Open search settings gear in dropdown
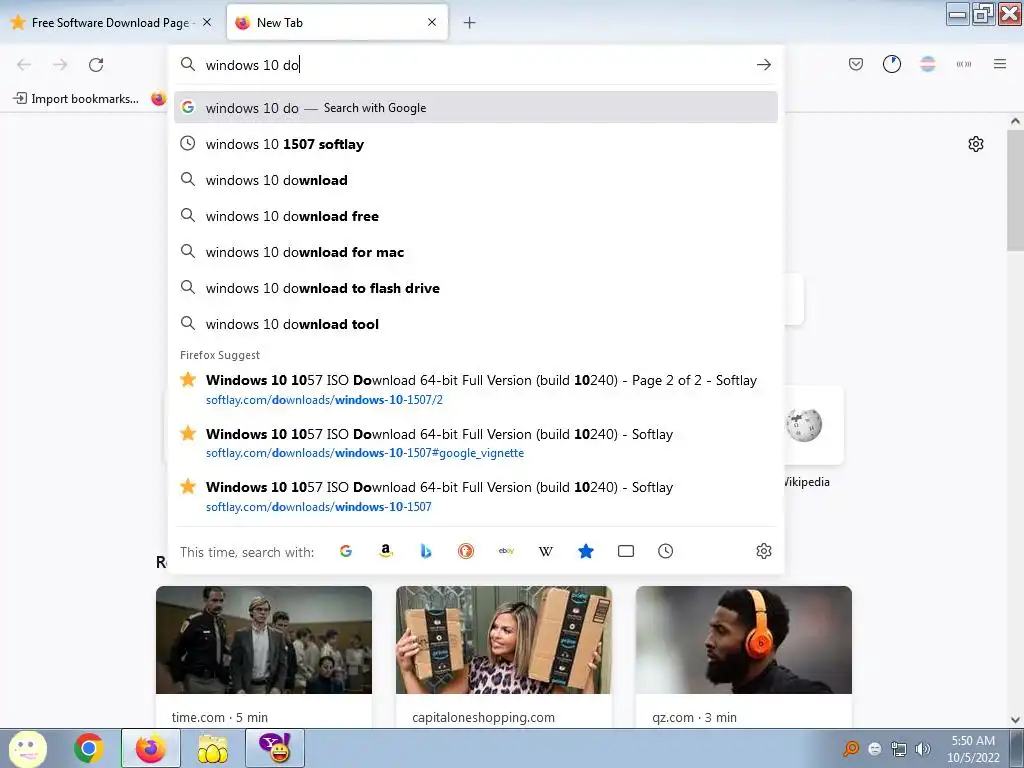 click(763, 551)
